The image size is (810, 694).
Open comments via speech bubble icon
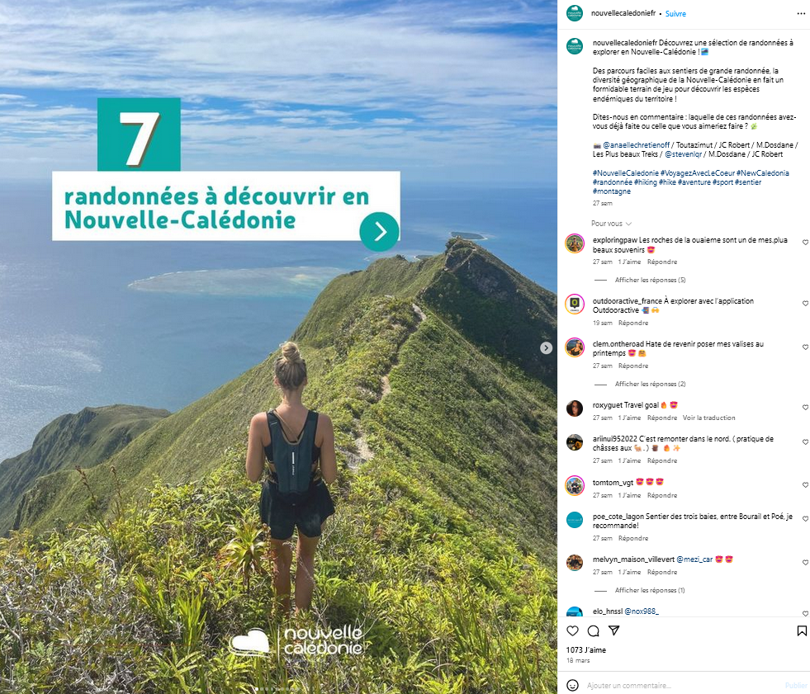[x=593, y=630]
